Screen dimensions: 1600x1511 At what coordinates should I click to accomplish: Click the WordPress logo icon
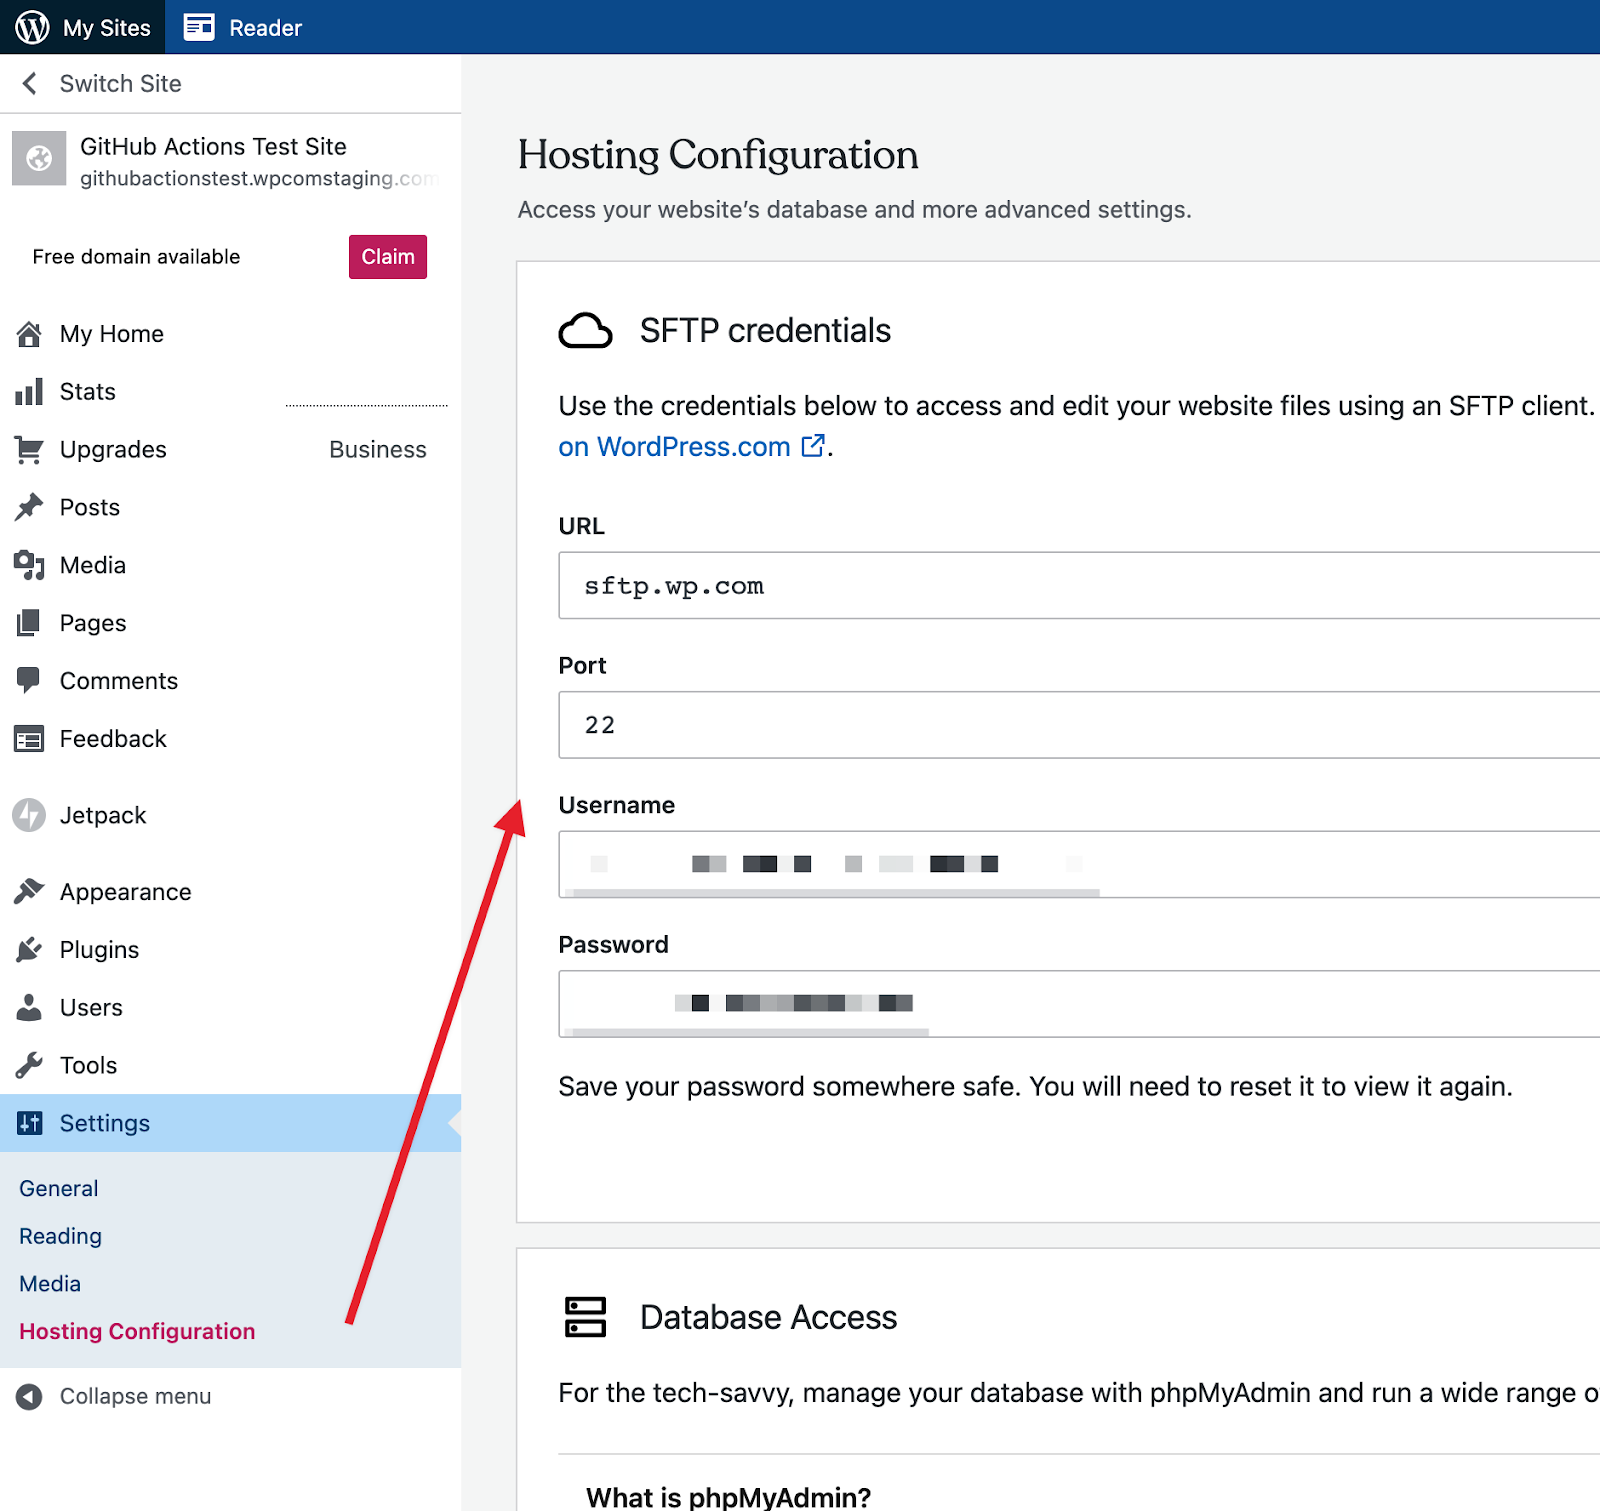pyautogui.click(x=32, y=27)
